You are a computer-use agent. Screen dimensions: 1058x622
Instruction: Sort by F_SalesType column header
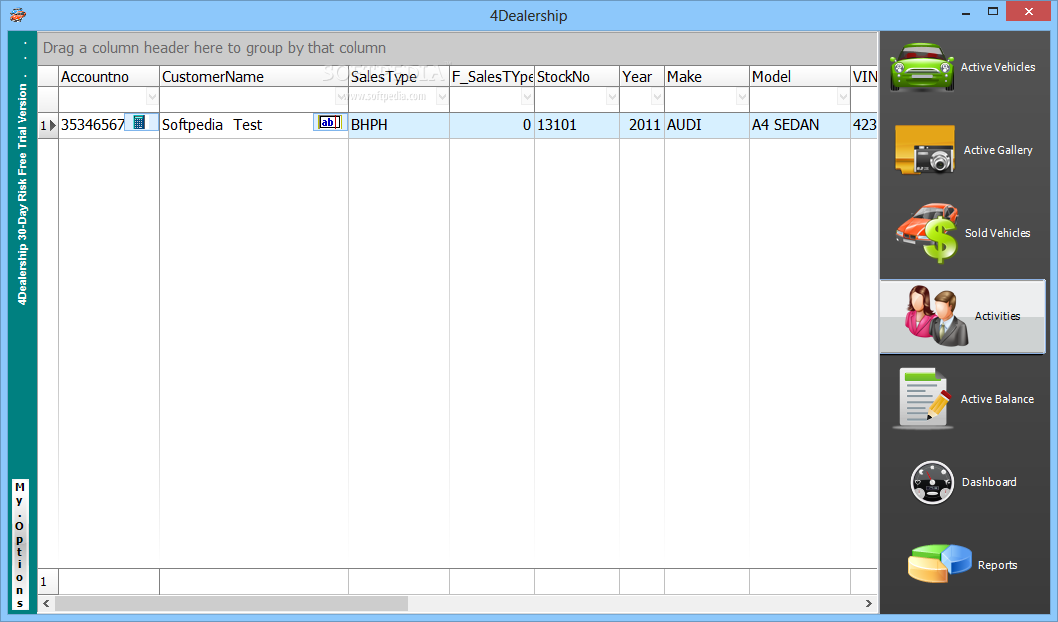click(x=492, y=76)
